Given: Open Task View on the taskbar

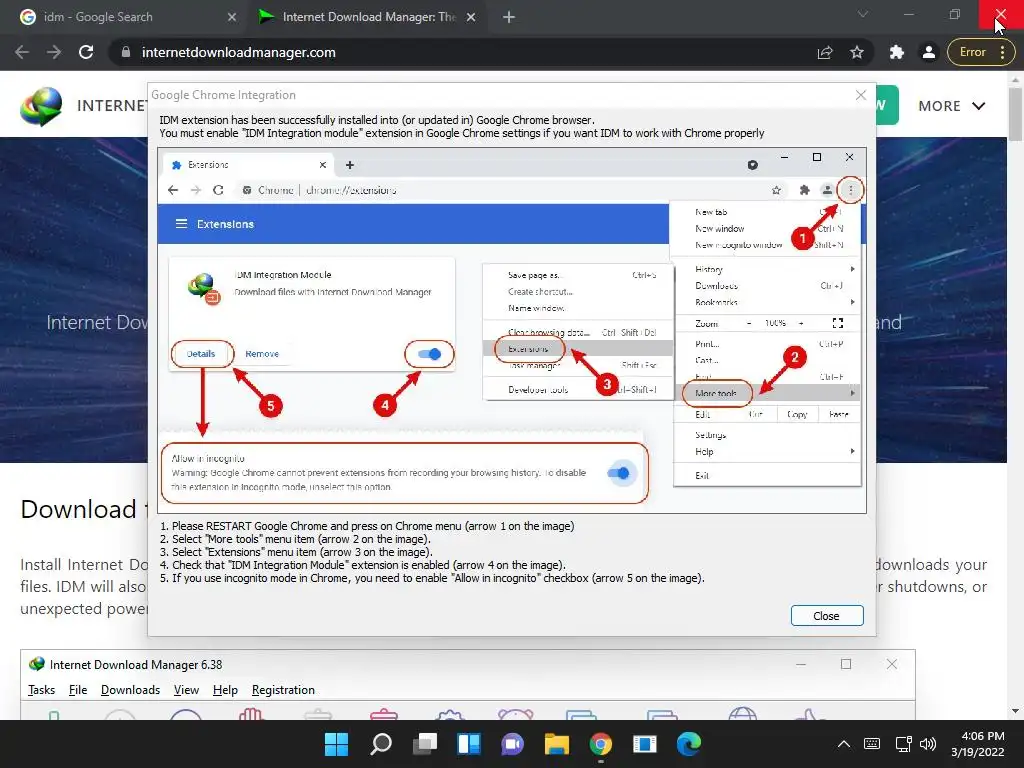Looking at the screenshot, I should (425, 744).
